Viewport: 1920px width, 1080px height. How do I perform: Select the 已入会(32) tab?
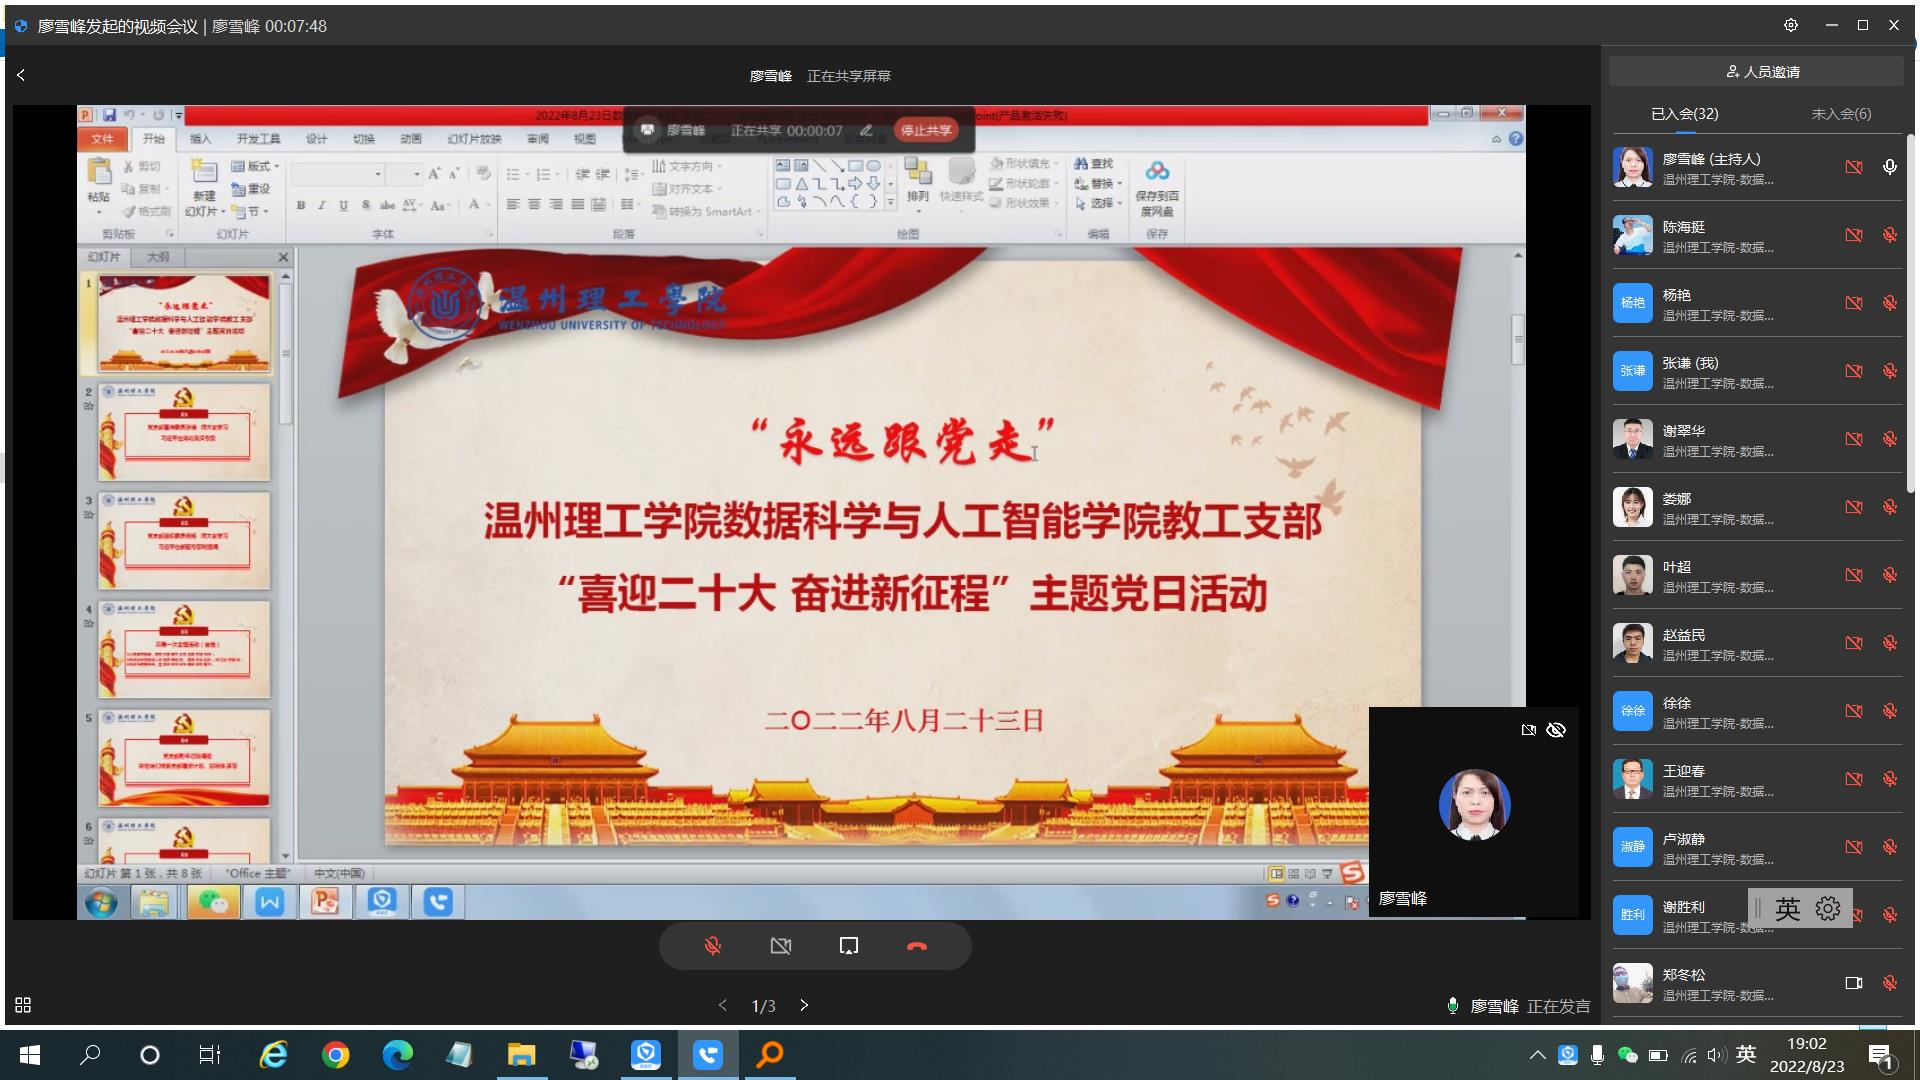(1684, 114)
